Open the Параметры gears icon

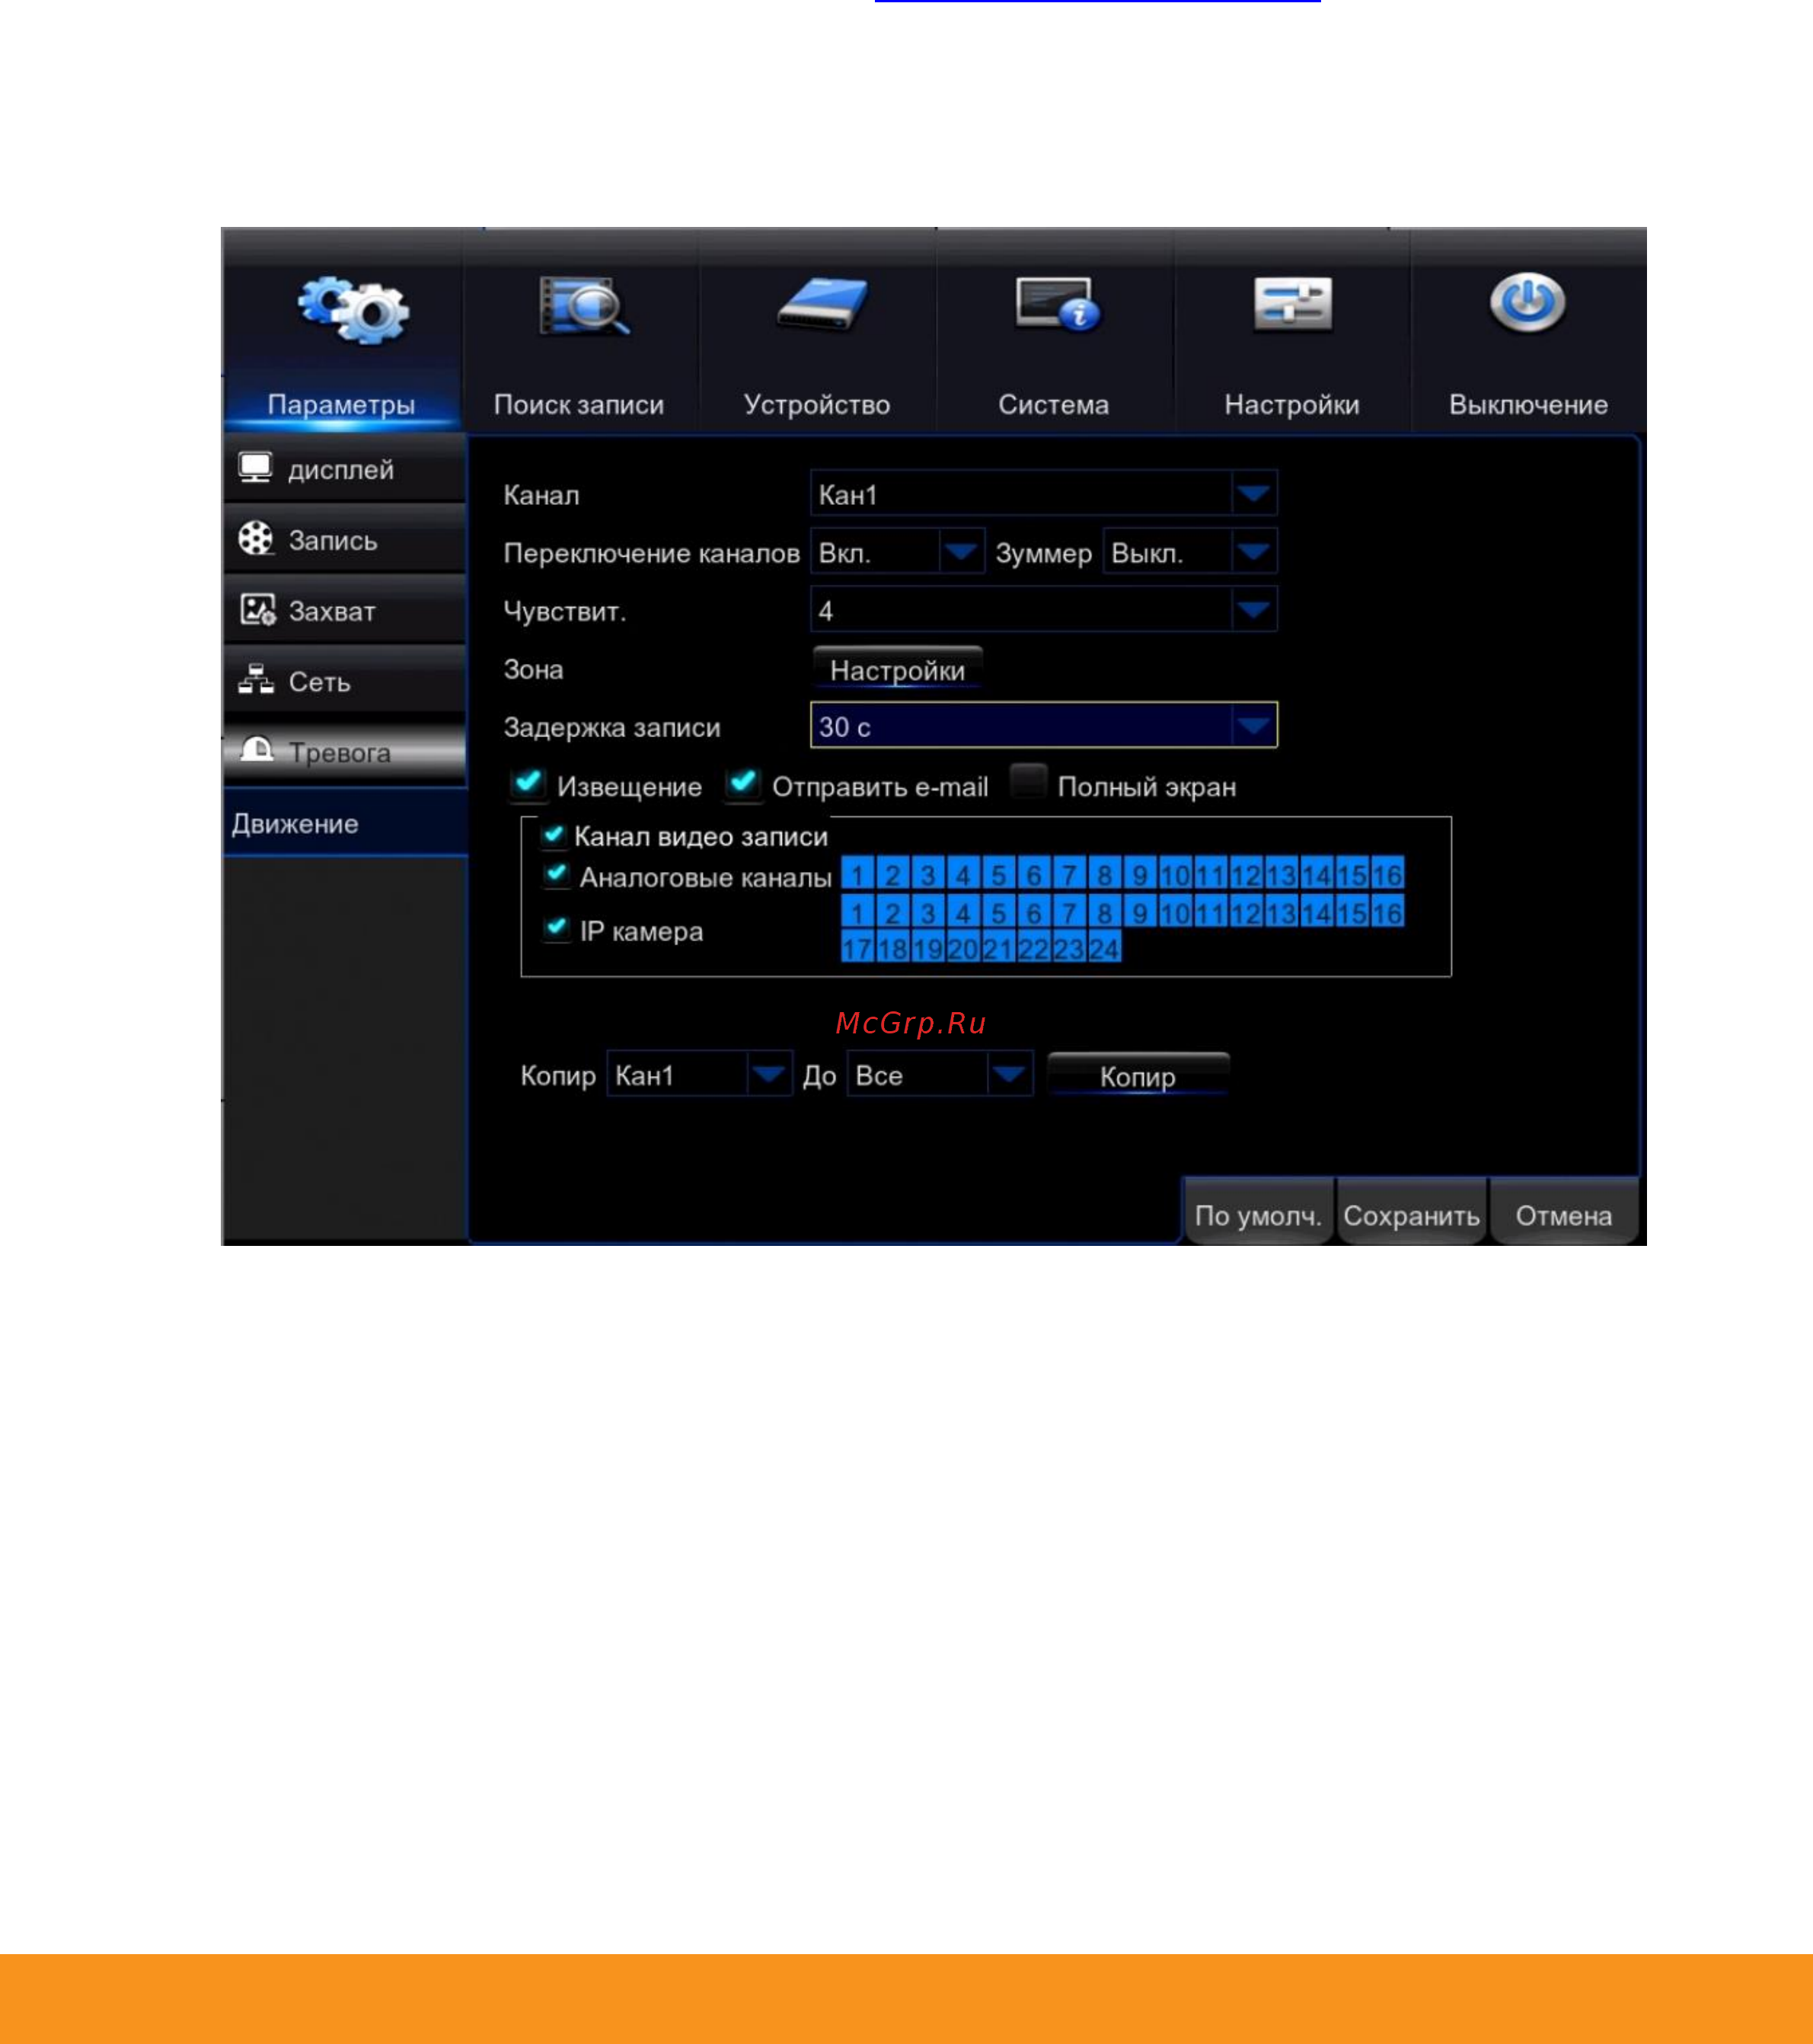[x=353, y=309]
